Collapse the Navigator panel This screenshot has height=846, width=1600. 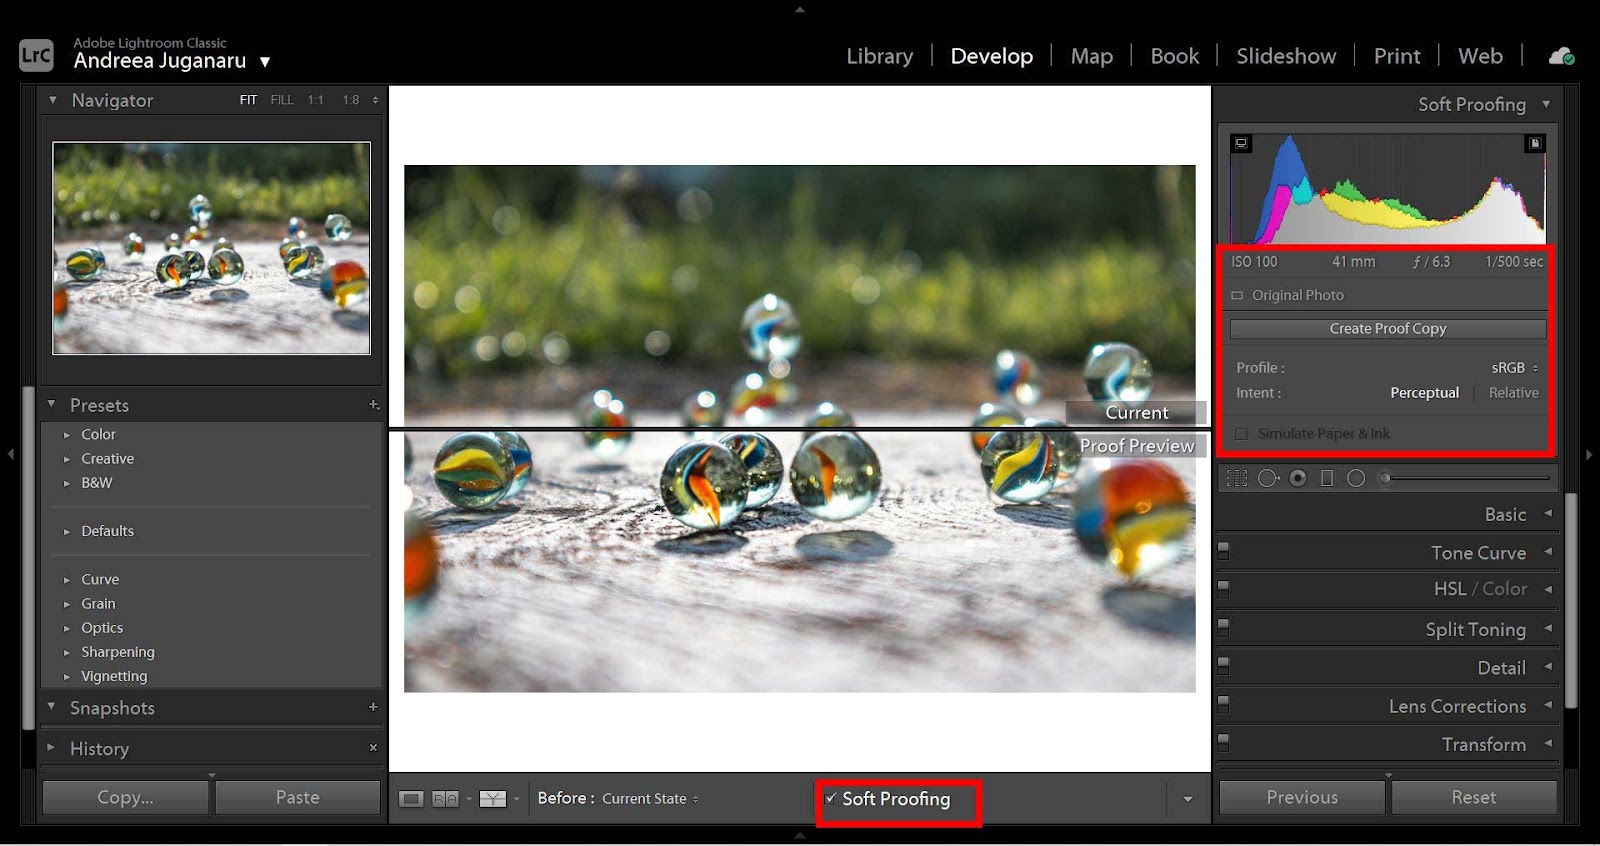click(53, 100)
